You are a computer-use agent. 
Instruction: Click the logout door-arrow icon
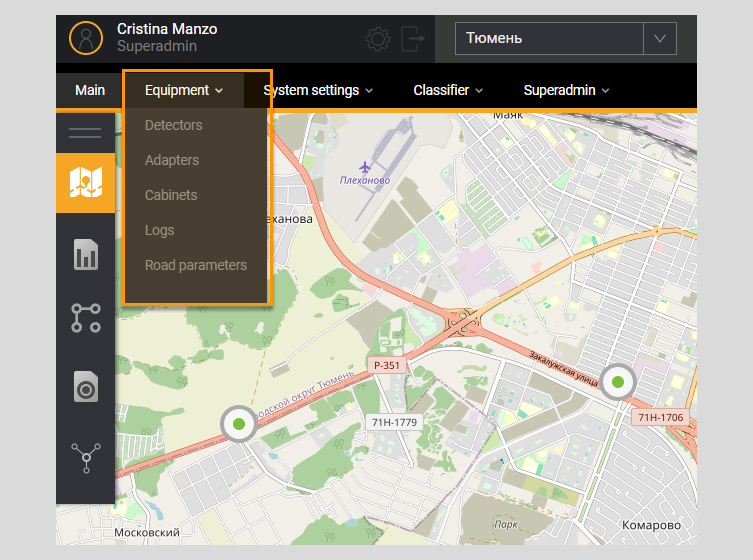point(413,39)
